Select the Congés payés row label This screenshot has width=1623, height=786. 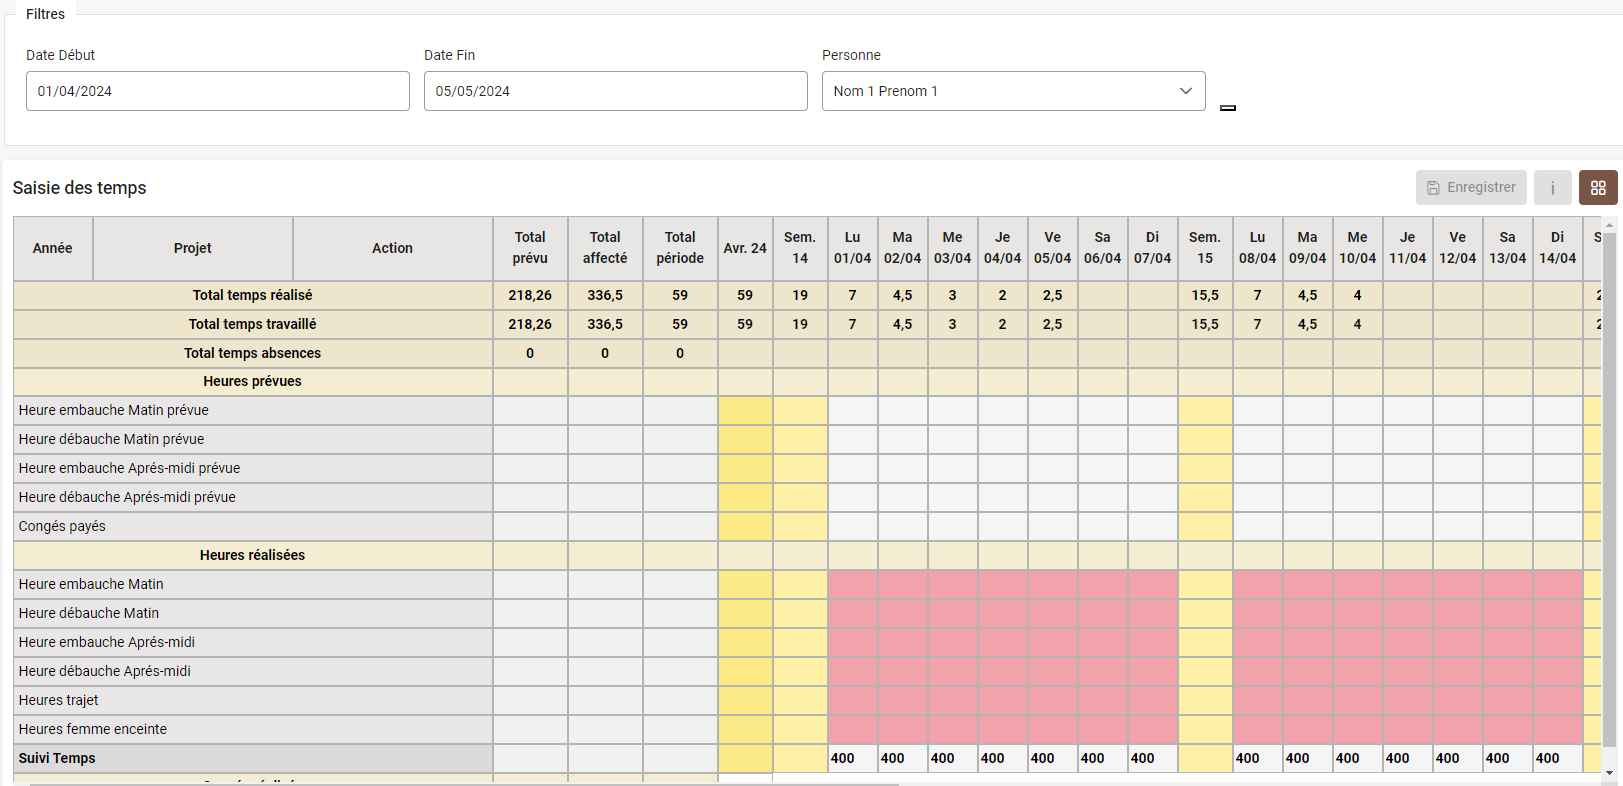[62, 527]
